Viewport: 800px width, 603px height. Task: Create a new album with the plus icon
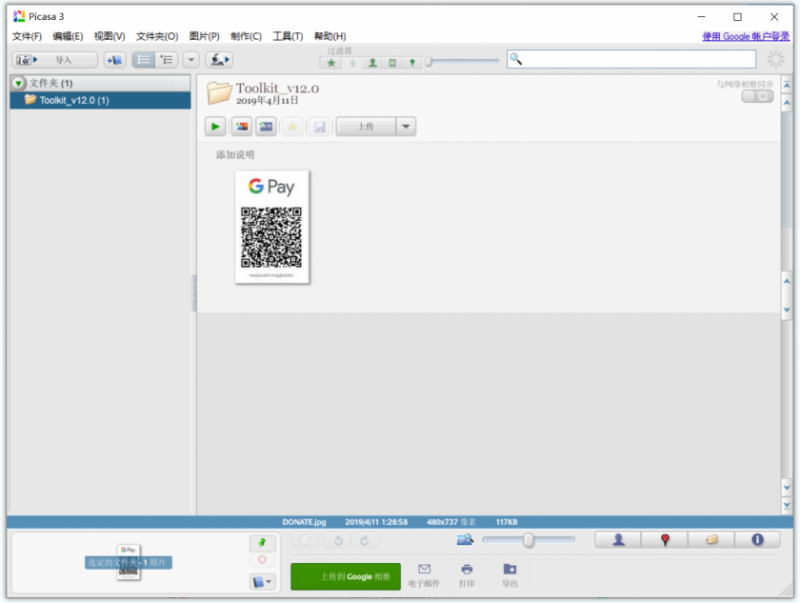pos(115,60)
